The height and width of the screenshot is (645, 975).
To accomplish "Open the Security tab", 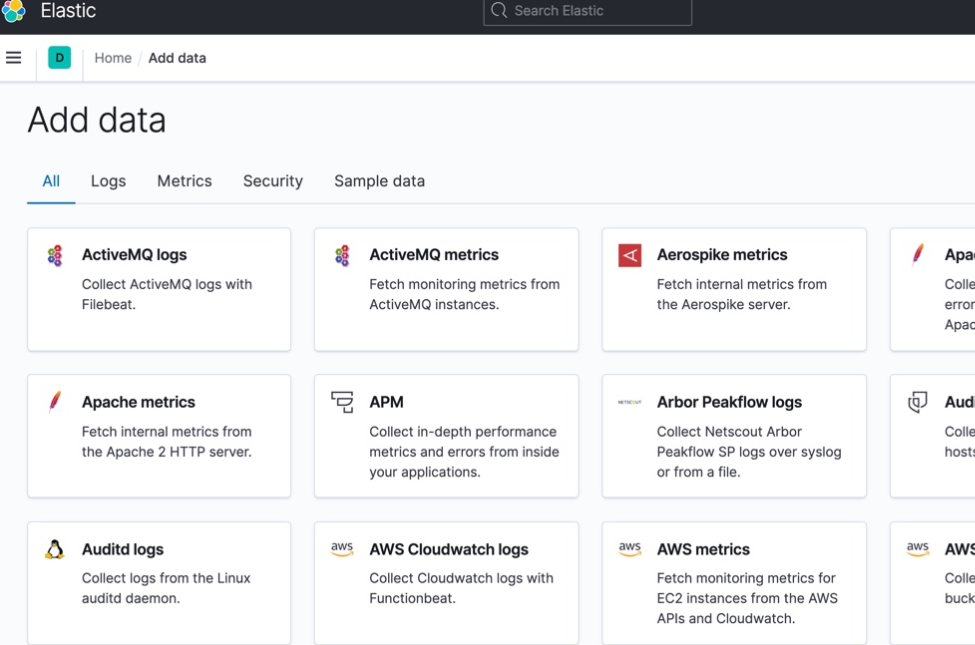I will point(272,181).
